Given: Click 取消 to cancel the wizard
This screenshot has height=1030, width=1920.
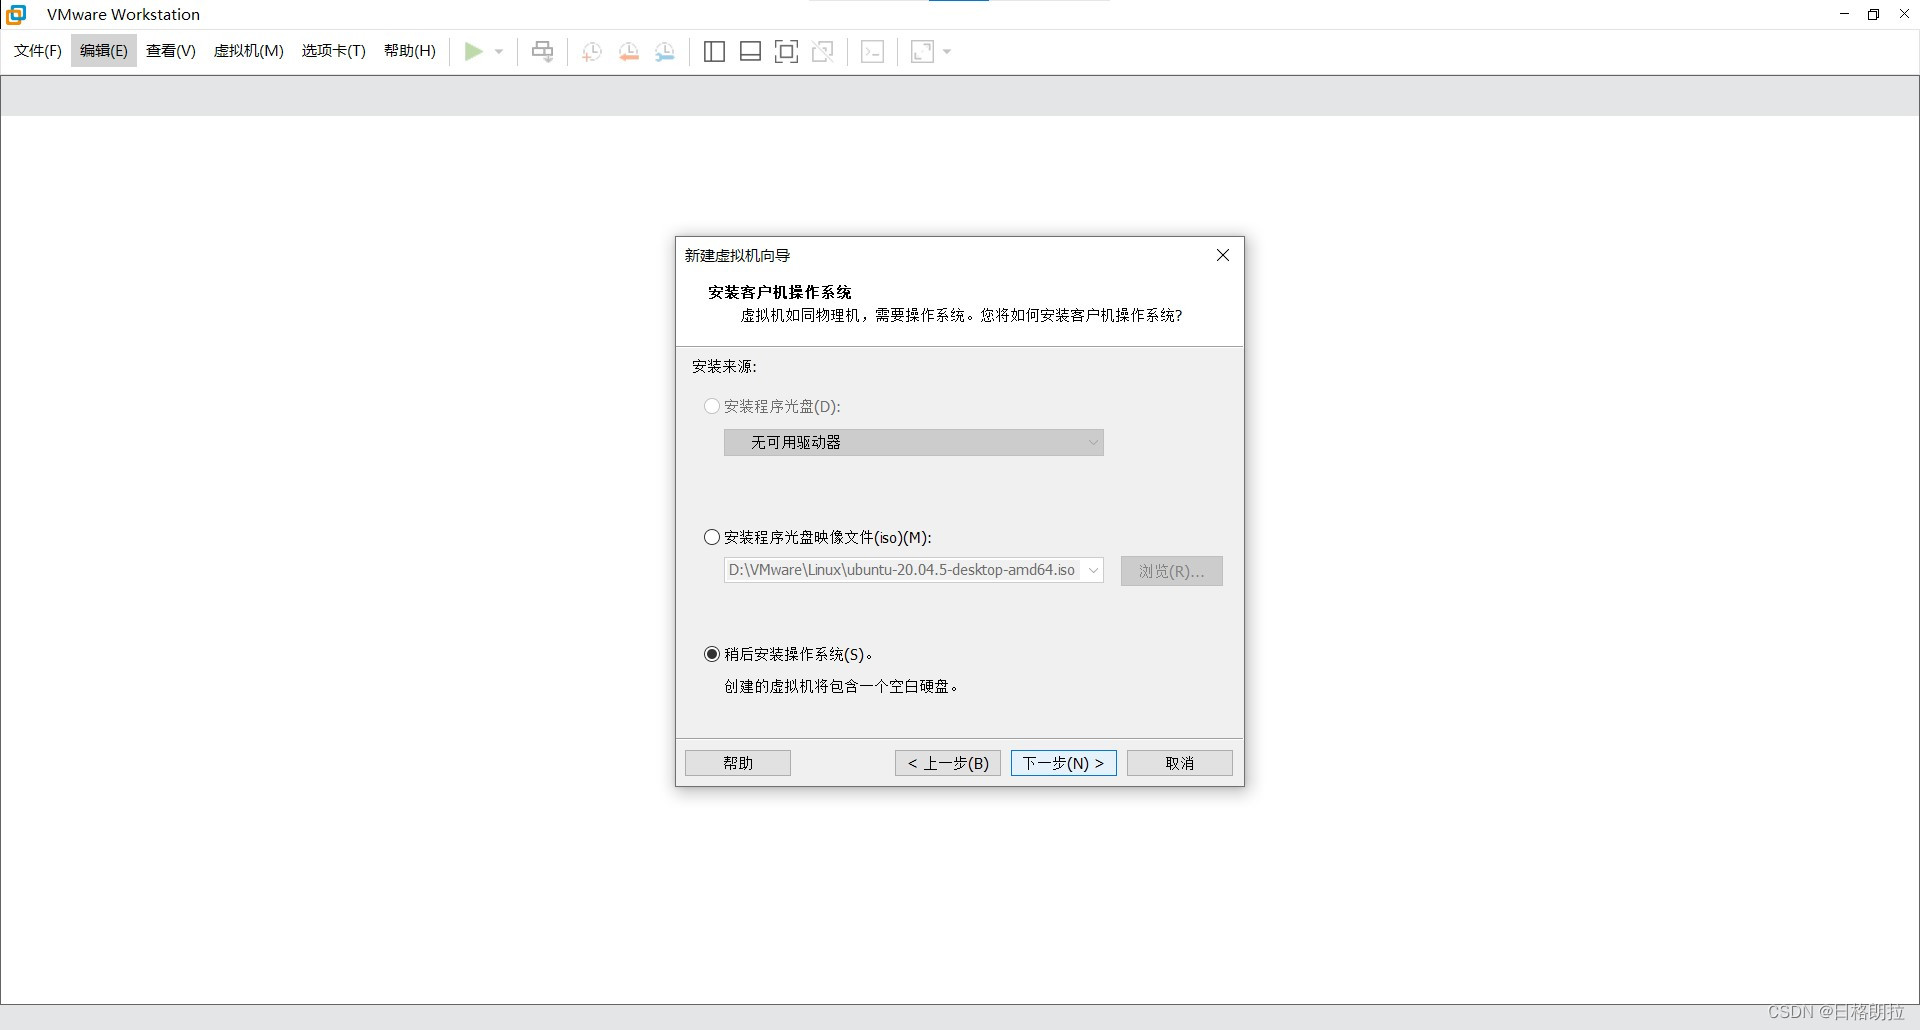Looking at the screenshot, I should (1180, 763).
